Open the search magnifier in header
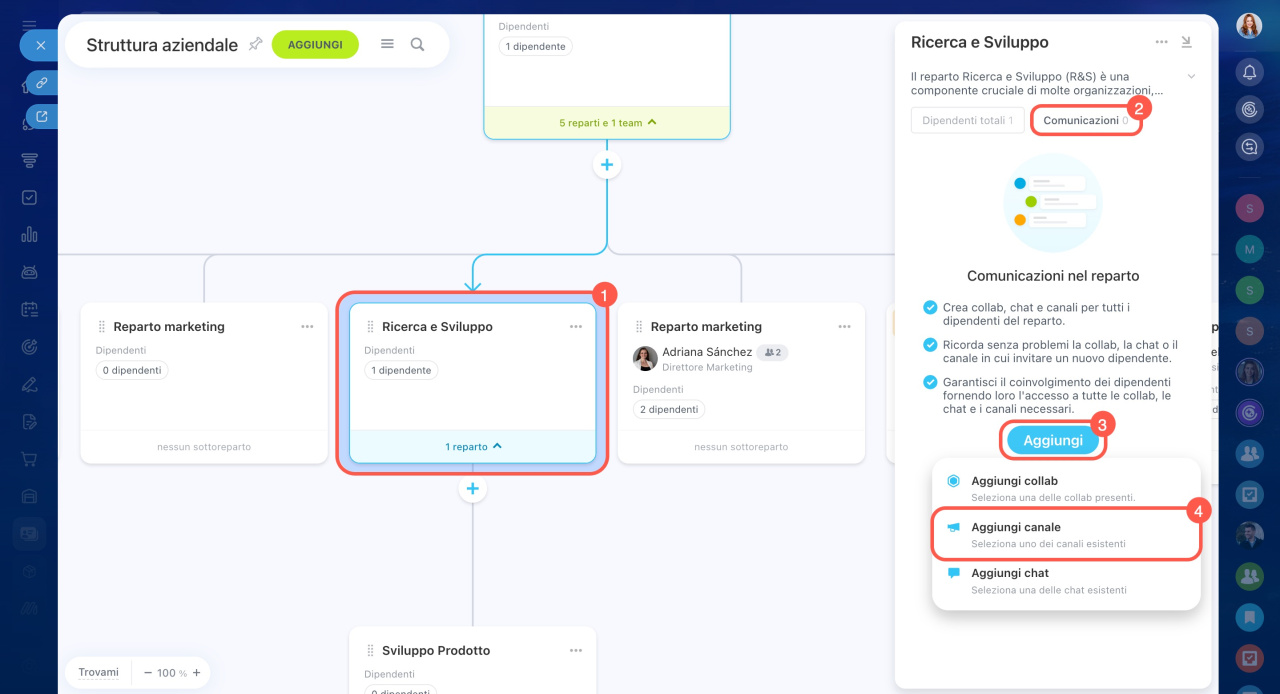The height and width of the screenshot is (694, 1280). pos(418,44)
